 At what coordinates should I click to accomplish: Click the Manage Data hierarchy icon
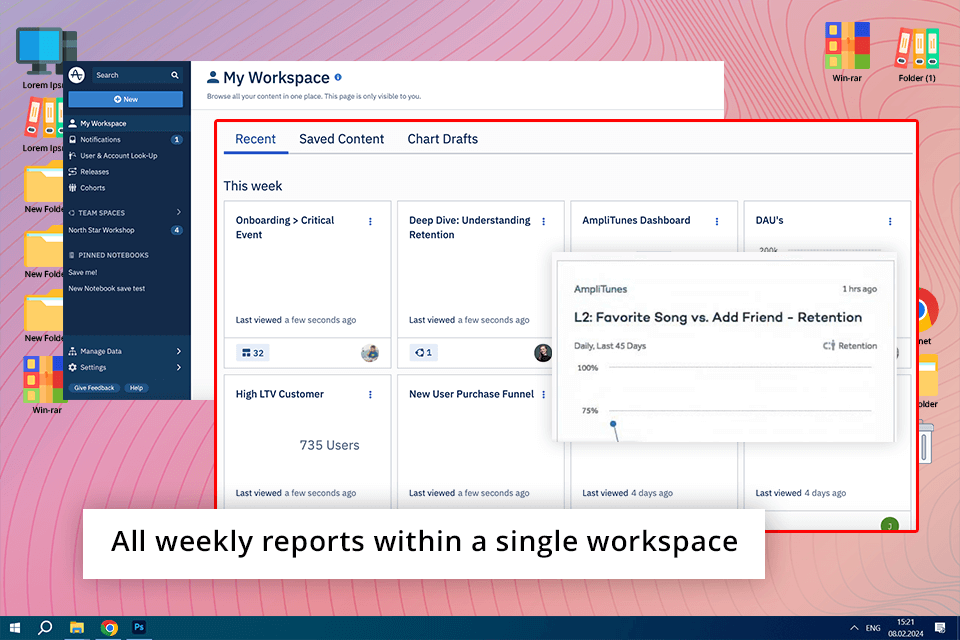[x=72, y=352]
